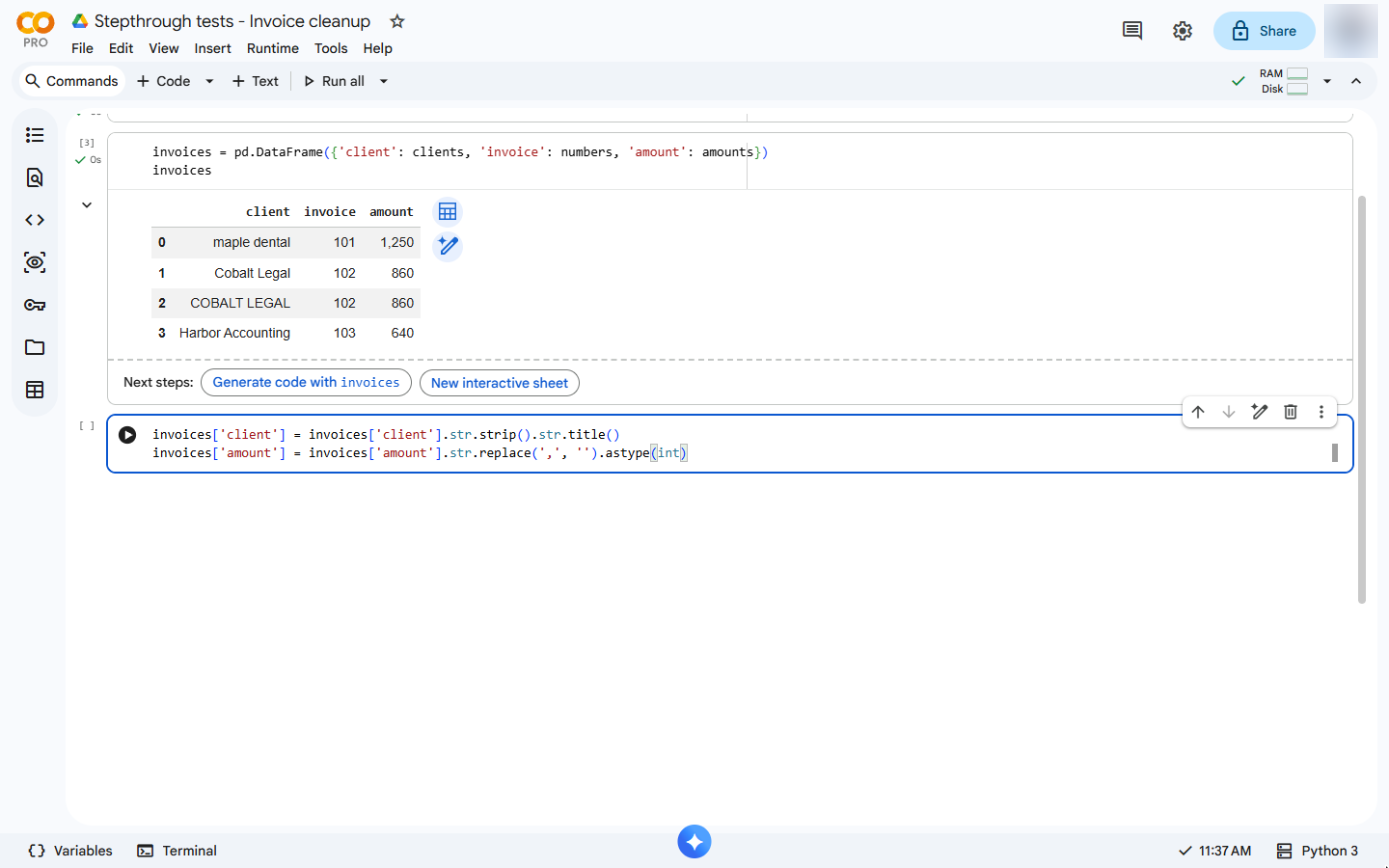Open the Runtime menu
The image size is (1389, 868).
(x=273, y=48)
